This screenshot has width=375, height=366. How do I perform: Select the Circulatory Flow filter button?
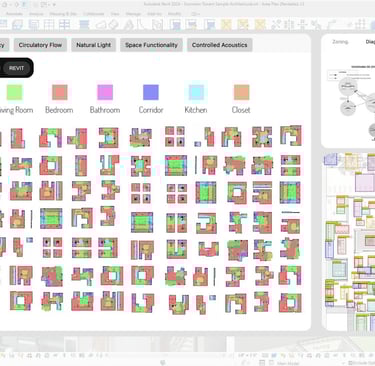[40, 45]
